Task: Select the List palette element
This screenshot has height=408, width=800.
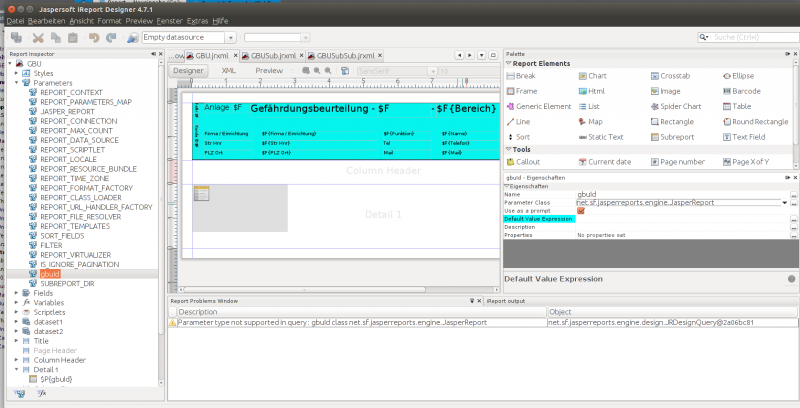Action: [x=589, y=107]
